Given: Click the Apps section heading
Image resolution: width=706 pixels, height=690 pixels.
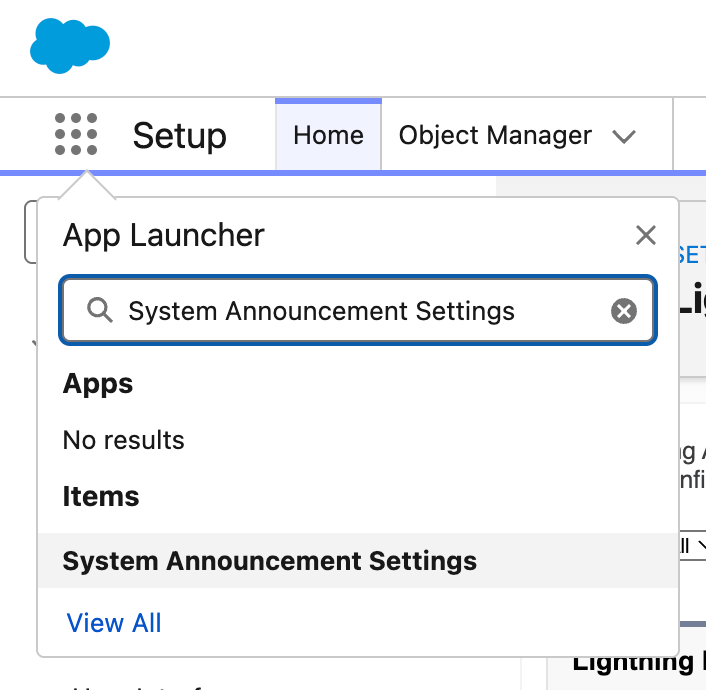Looking at the screenshot, I should (x=98, y=384).
